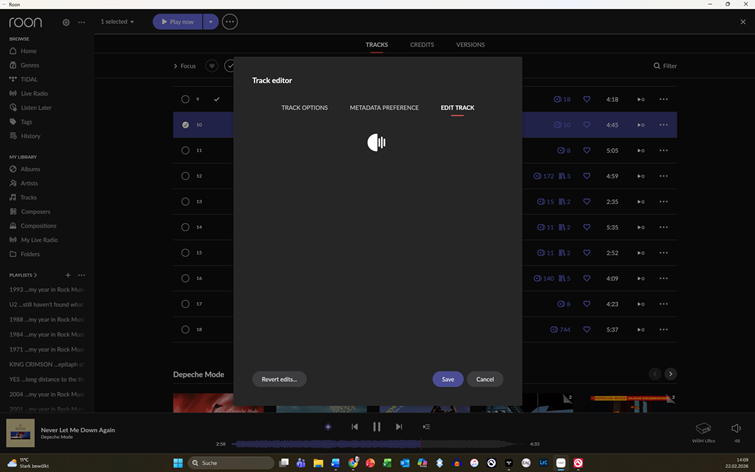Switch to METADATA PREFERENCE tab

coord(384,107)
